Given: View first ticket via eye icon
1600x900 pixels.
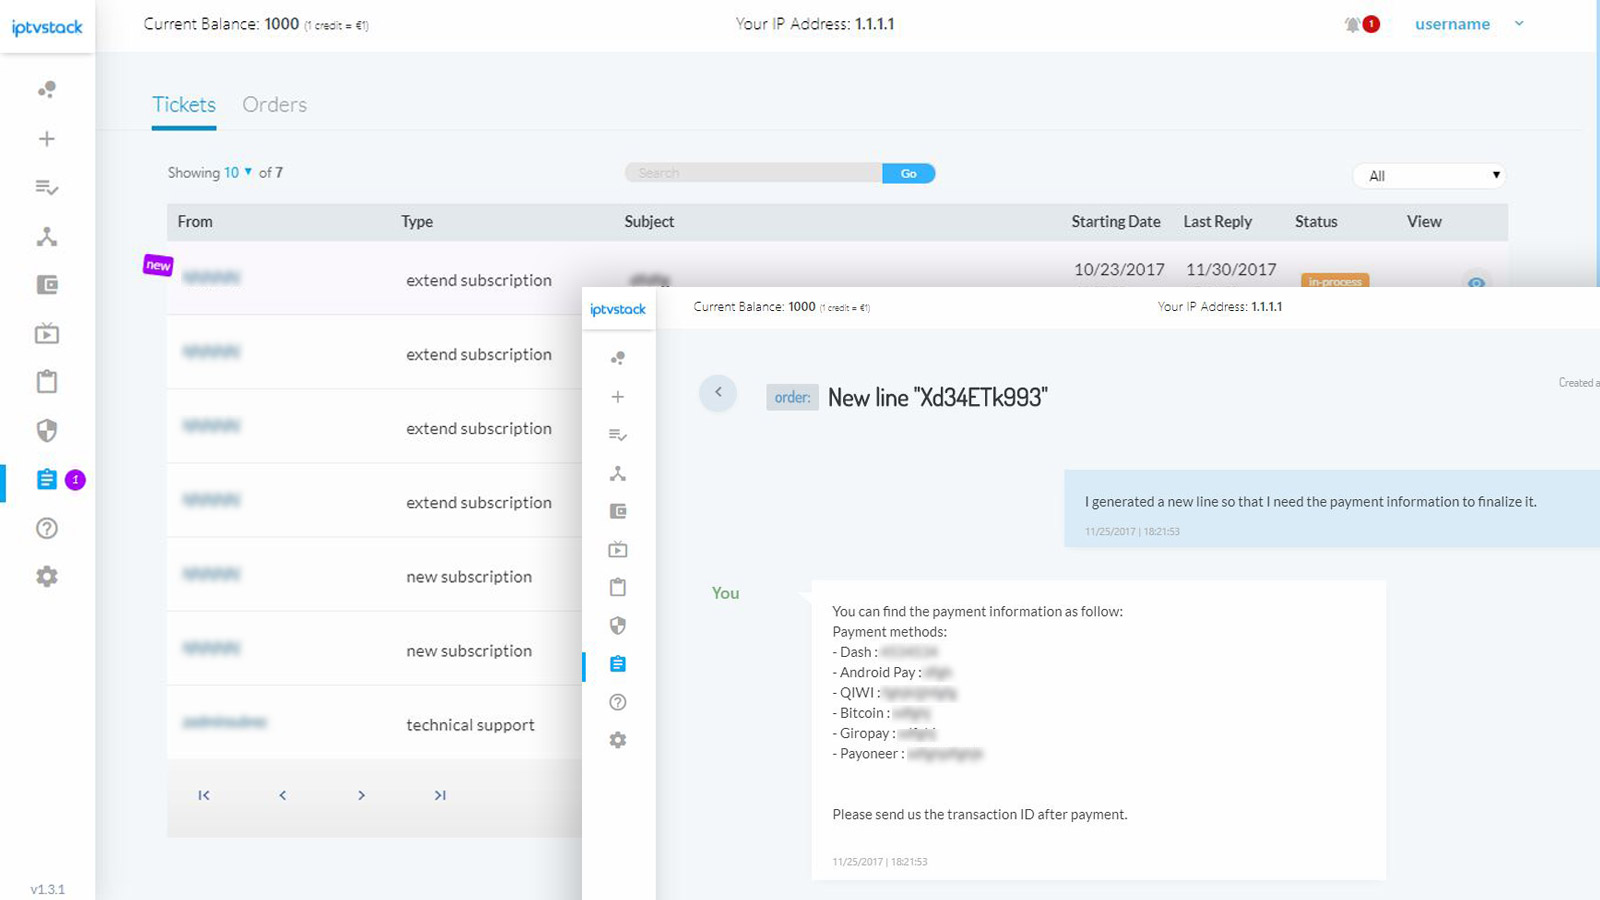Looking at the screenshot, I should click(1476, 281).
